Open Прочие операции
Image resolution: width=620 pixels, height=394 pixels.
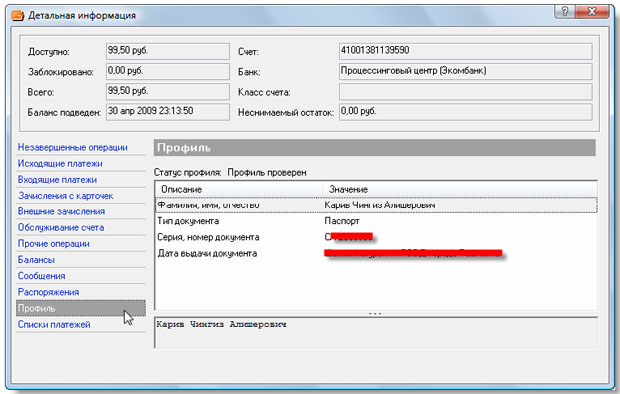pyautogui.click(x=54, y=244)
